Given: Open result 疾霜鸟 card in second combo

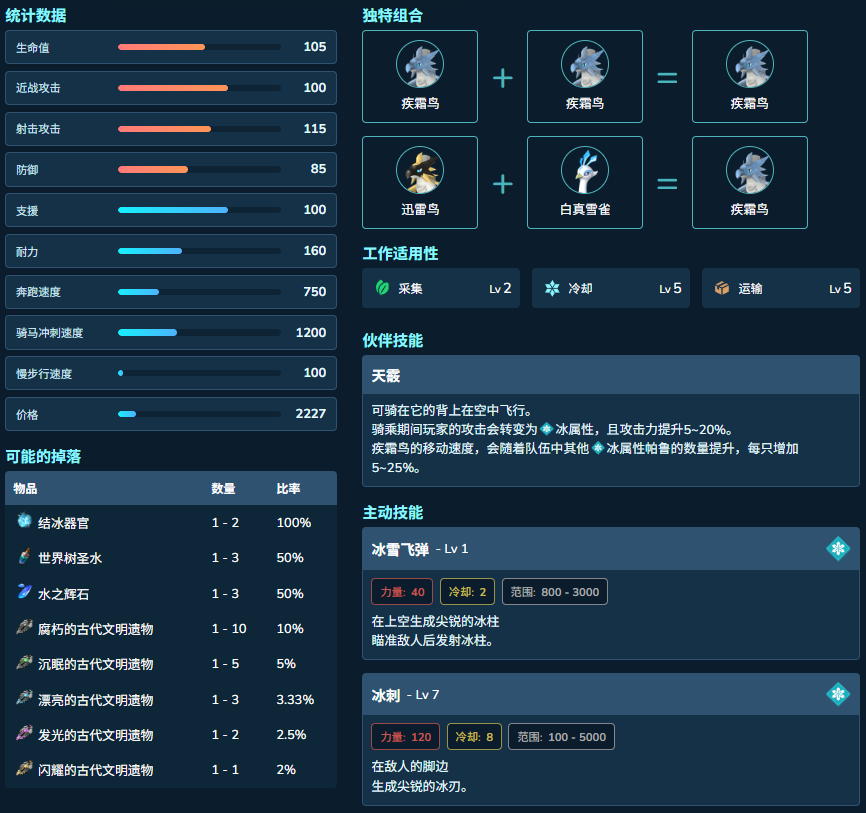Looking at the screenshot, I should pos(749,182).
